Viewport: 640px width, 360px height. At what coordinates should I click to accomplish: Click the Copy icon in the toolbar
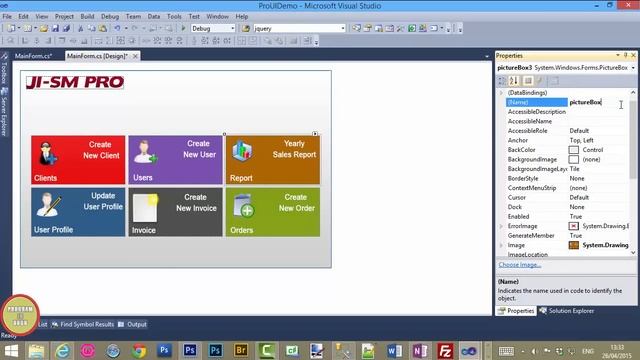pyautogui.click(x=91, y=28)
